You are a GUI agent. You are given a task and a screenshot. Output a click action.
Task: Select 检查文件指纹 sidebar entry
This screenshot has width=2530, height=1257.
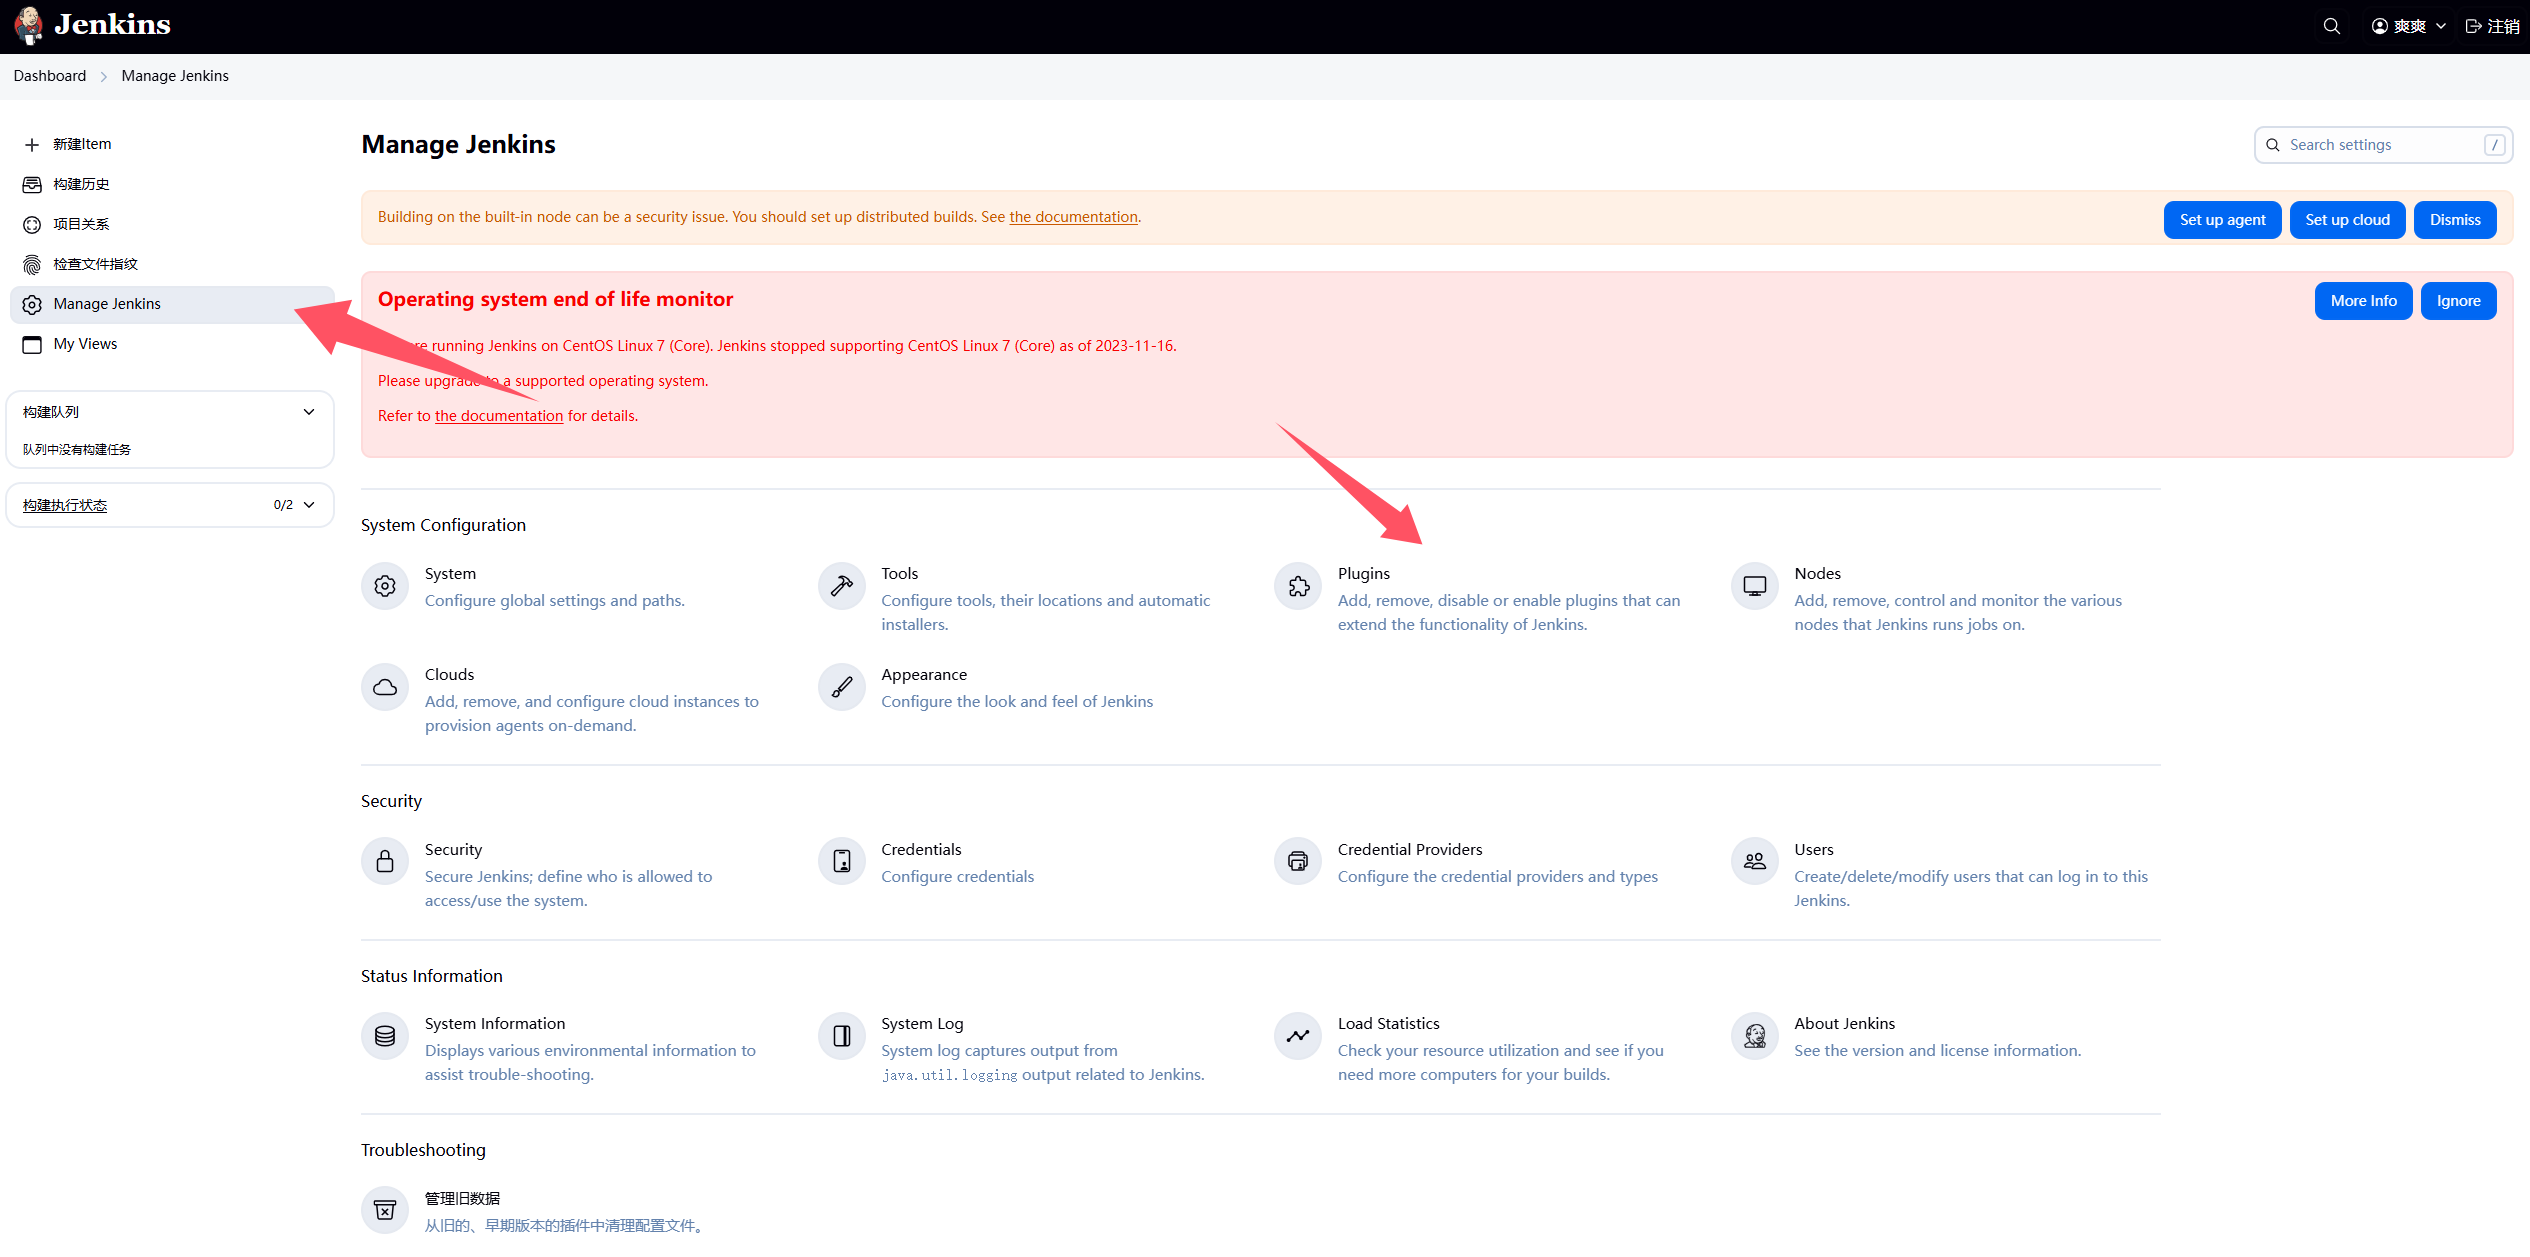pyautogui.click(x=170, y=264)
